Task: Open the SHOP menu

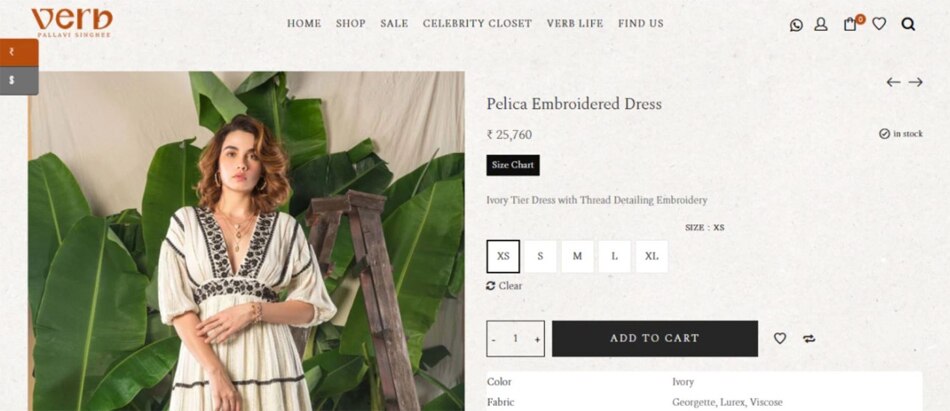Action: [x=350, y=24]
